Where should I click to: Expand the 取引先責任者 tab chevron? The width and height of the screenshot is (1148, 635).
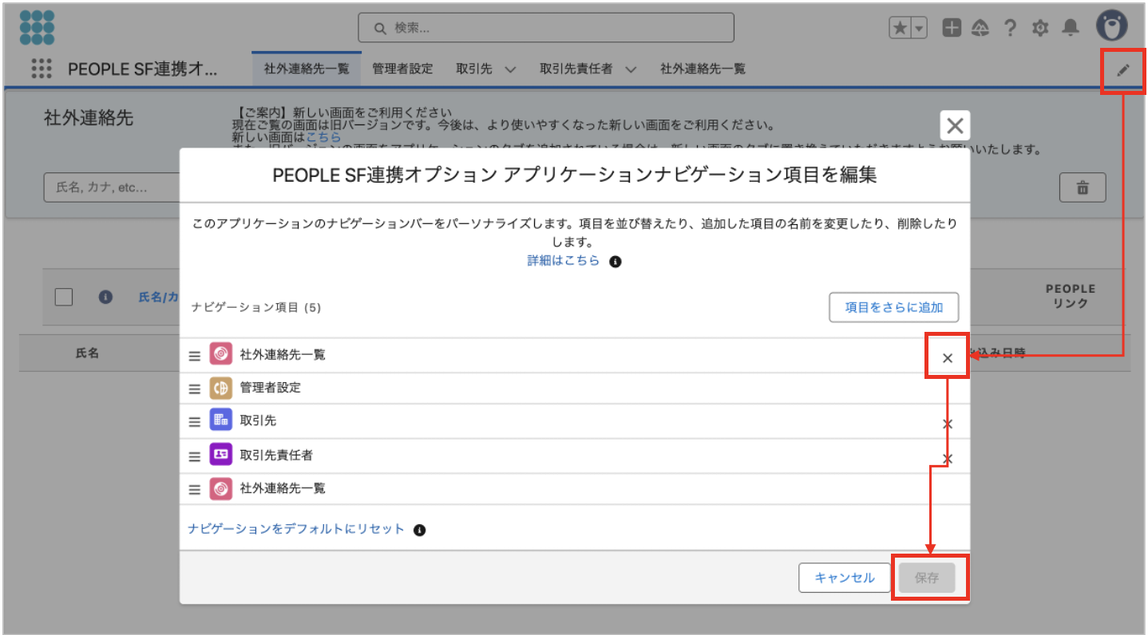click(630, 70)
